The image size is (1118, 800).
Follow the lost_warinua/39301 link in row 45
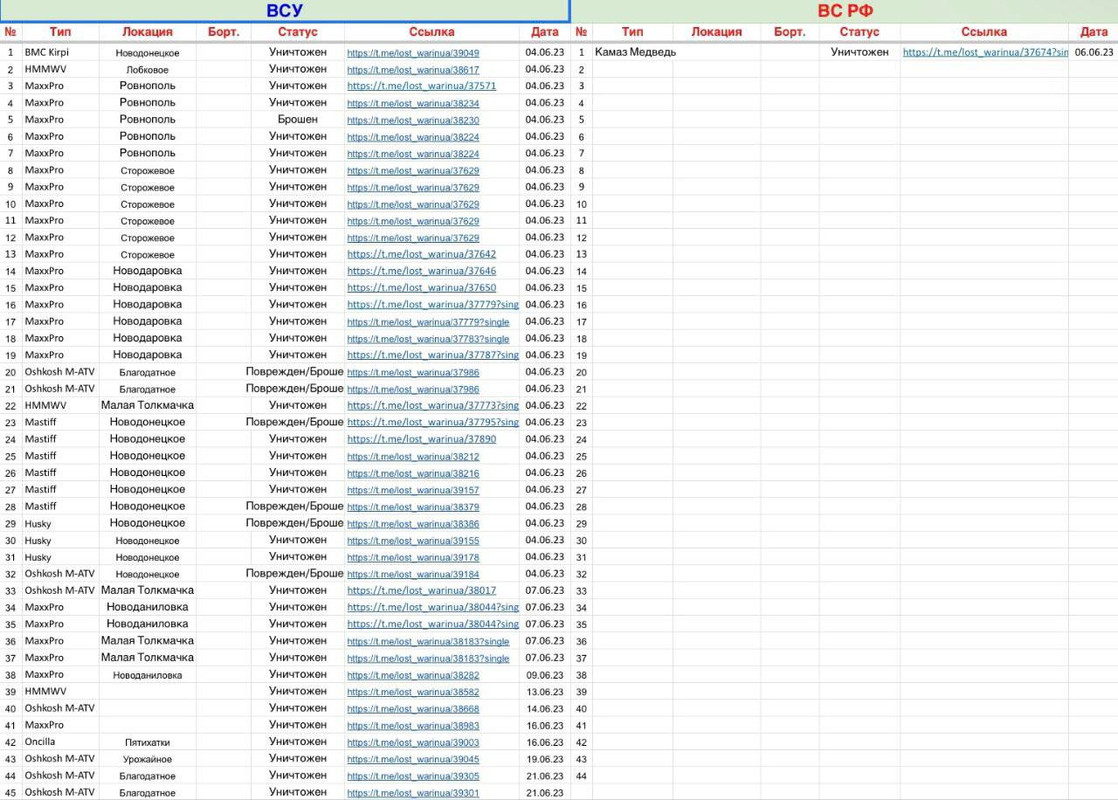[413, 793]
